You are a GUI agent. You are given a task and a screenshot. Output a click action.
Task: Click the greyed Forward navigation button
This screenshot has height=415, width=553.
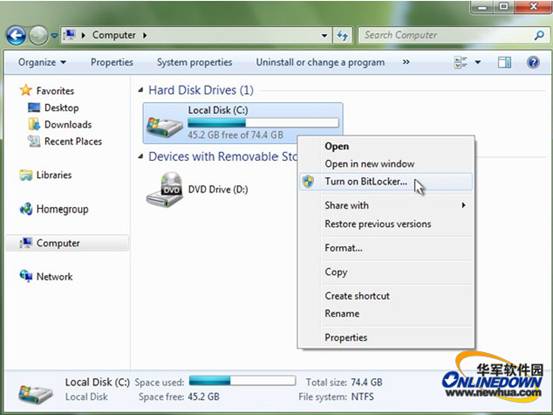pos(38,36)
